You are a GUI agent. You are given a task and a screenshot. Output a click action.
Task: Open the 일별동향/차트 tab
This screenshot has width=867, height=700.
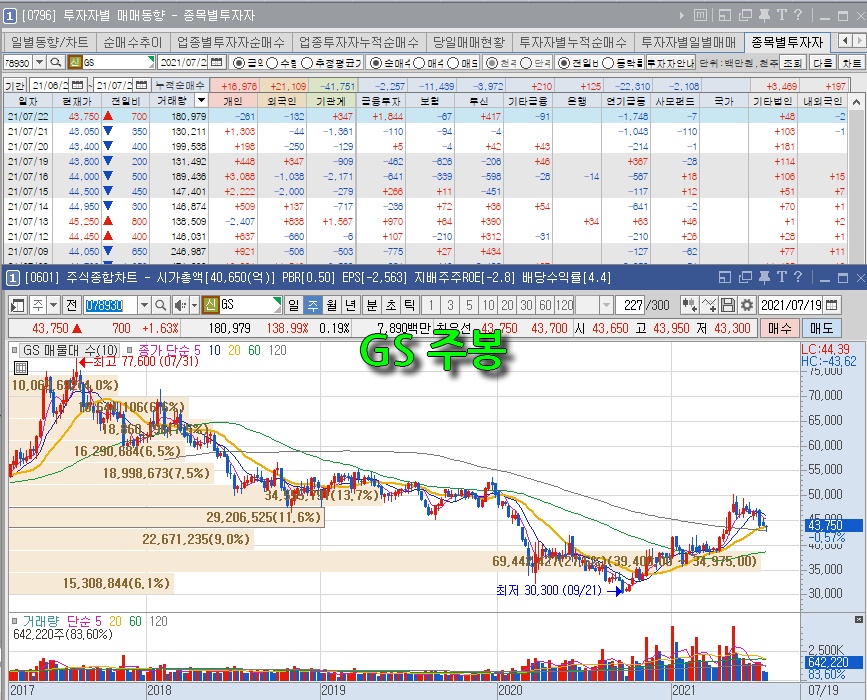point(49,42)
